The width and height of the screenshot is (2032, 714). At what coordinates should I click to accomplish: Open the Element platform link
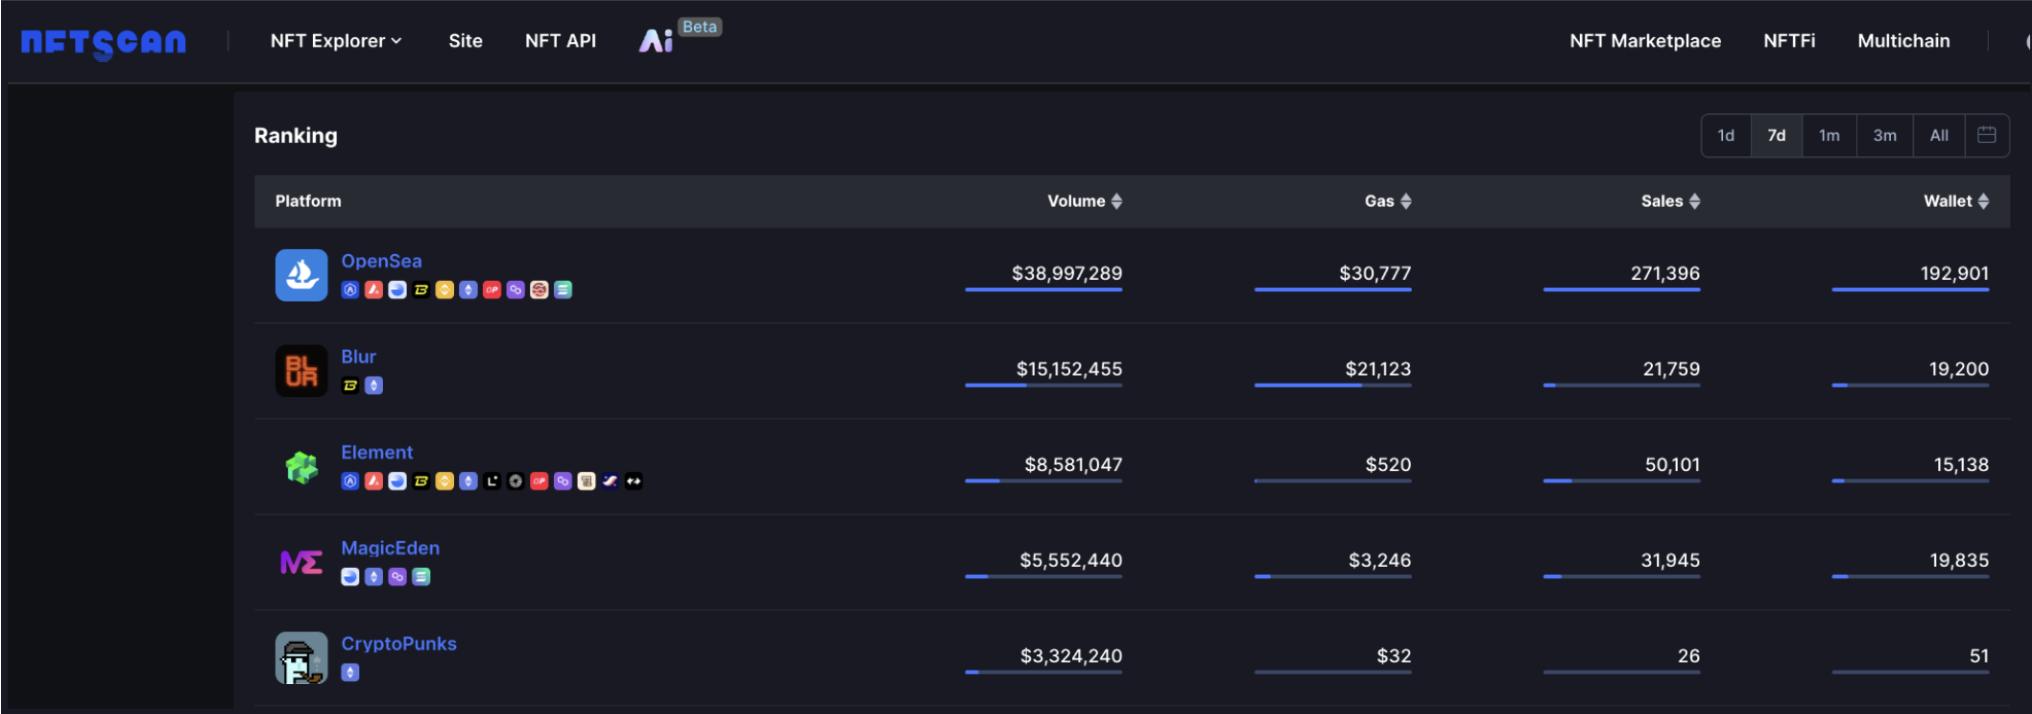[x=376, y=452]
